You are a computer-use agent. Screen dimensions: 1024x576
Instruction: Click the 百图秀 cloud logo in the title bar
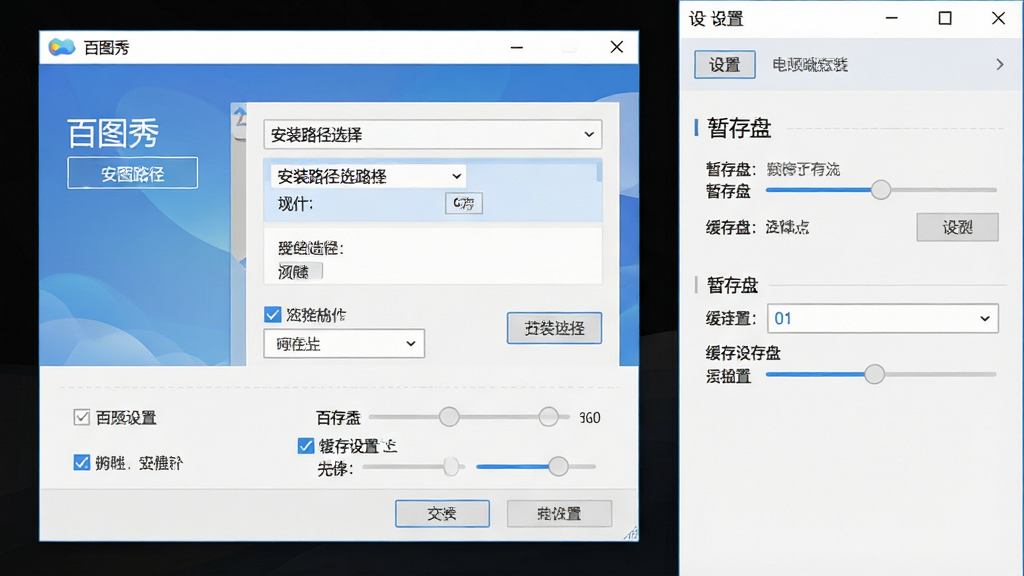click(62, 47)
